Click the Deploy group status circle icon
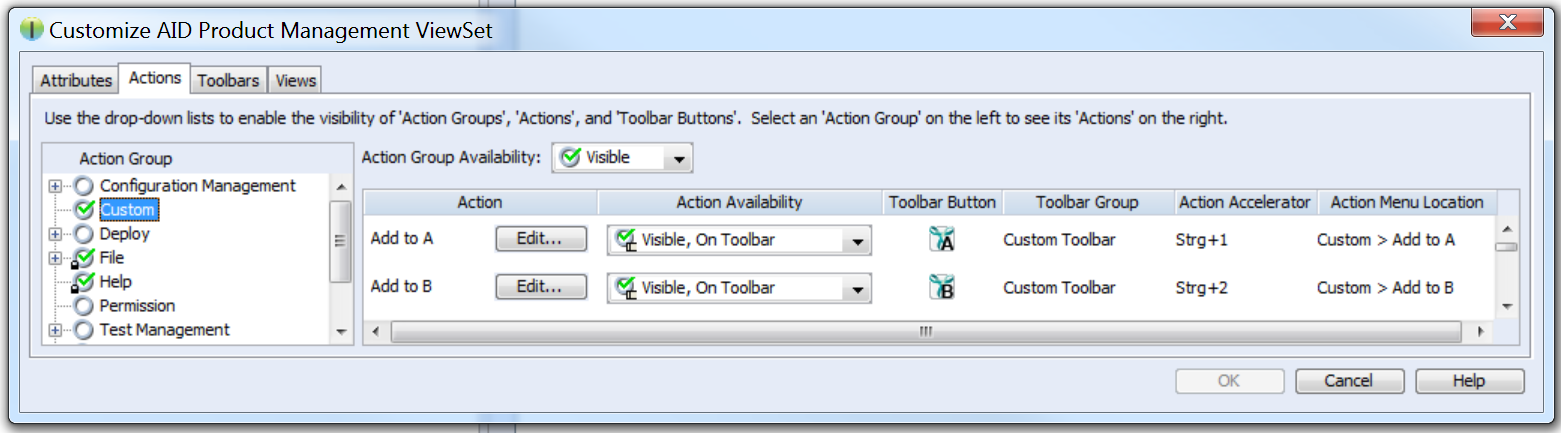 point(84,234)
